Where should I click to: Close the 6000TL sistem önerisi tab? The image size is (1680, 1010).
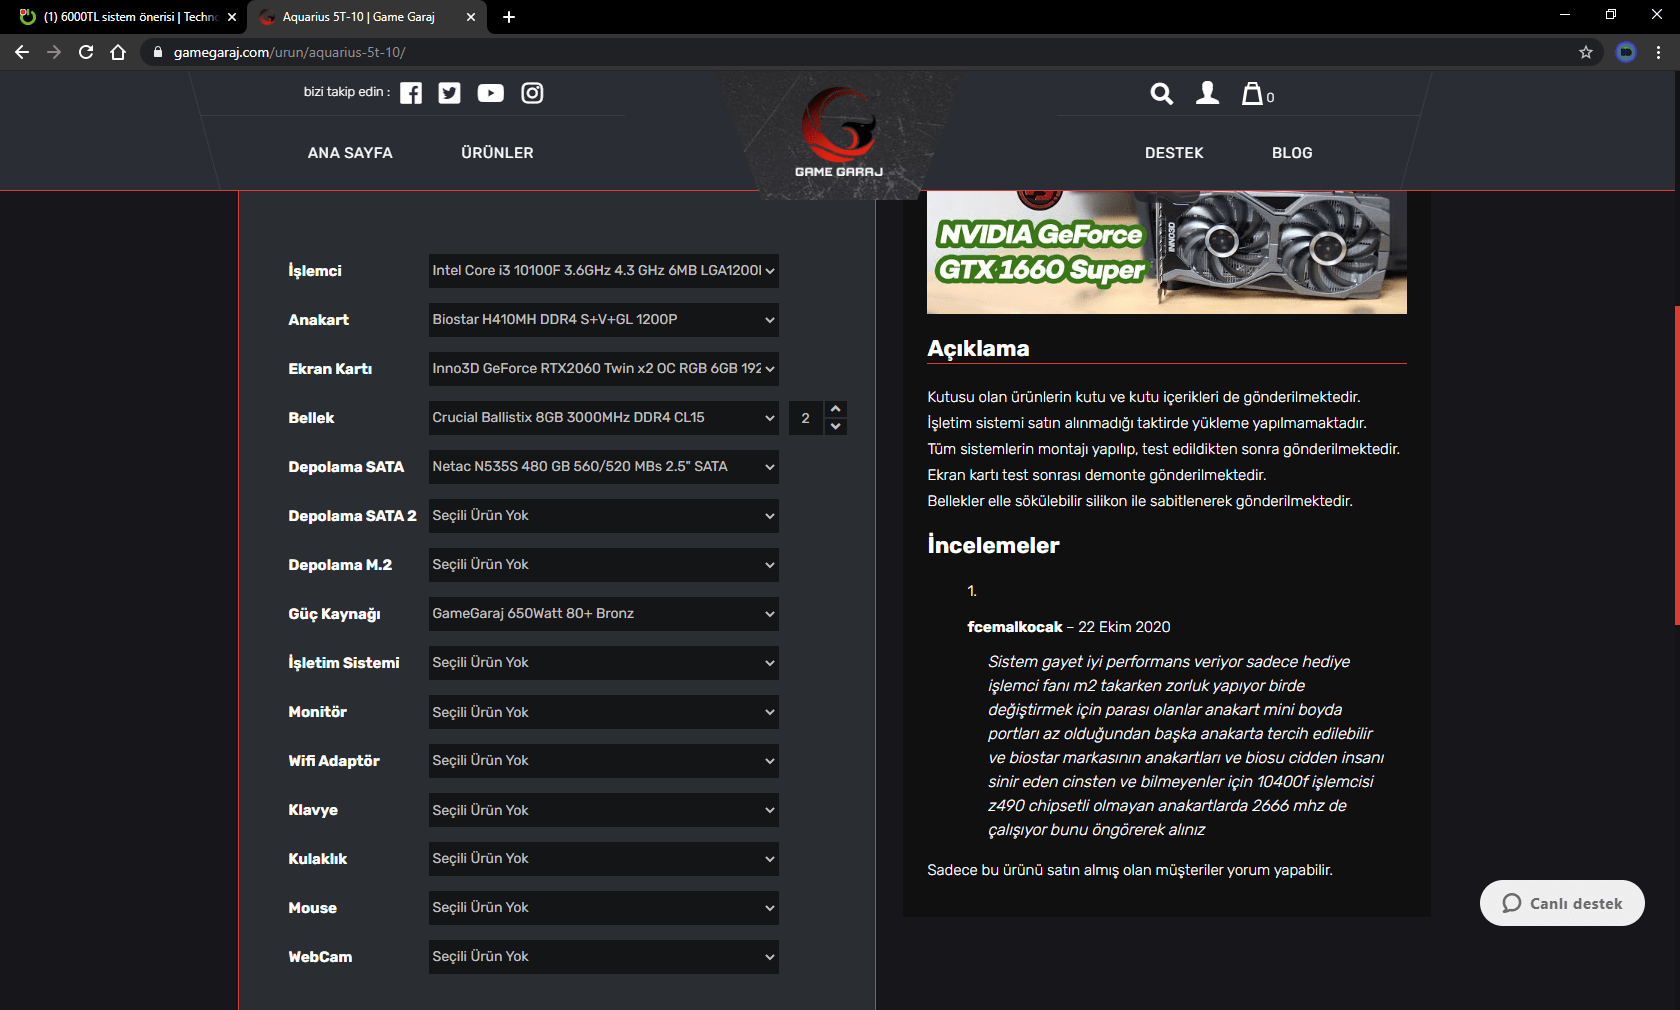[x=232, y=17]
